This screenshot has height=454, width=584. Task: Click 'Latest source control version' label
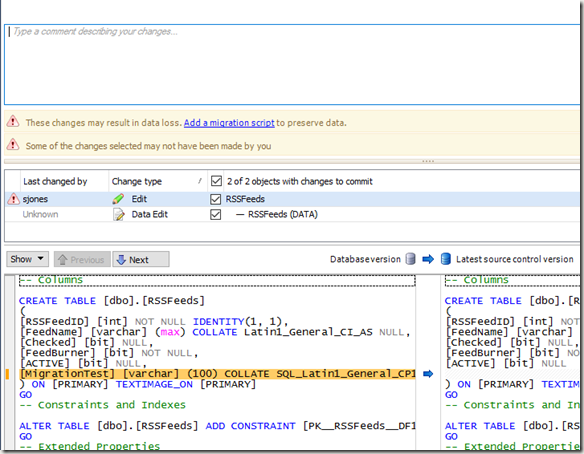515,259
